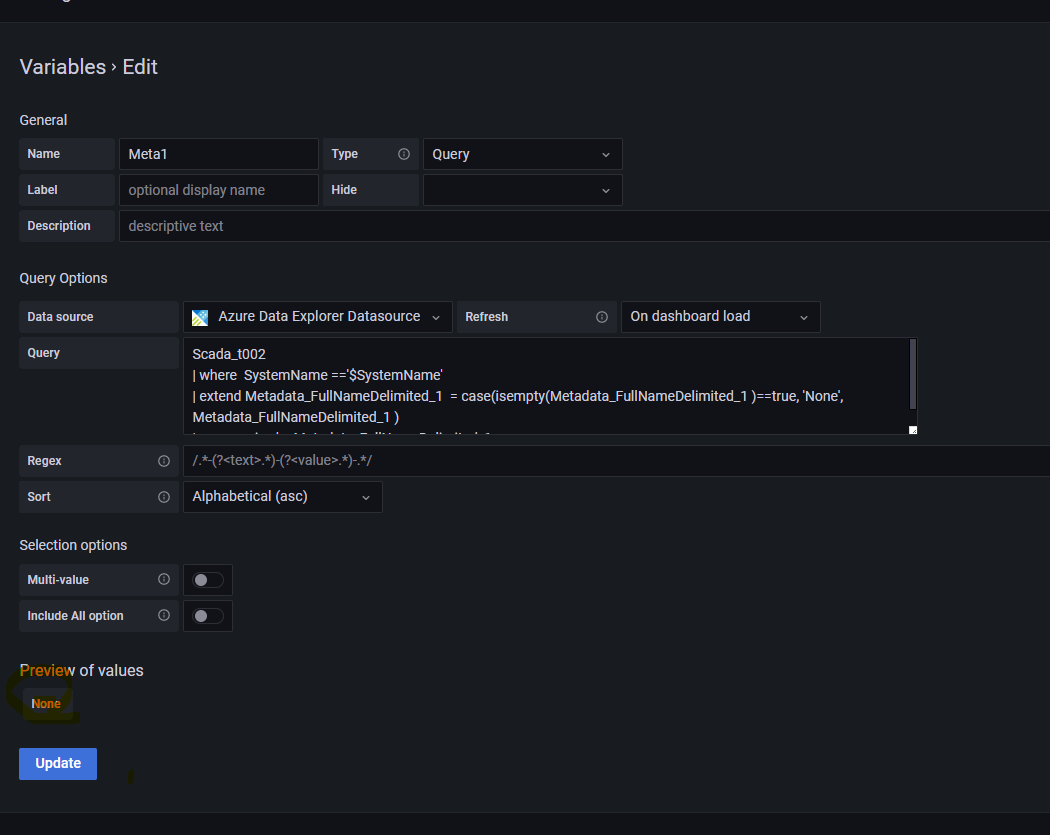
Task: Open the Refresh dropdown set to On dashboard load
Action: (720, 316)
